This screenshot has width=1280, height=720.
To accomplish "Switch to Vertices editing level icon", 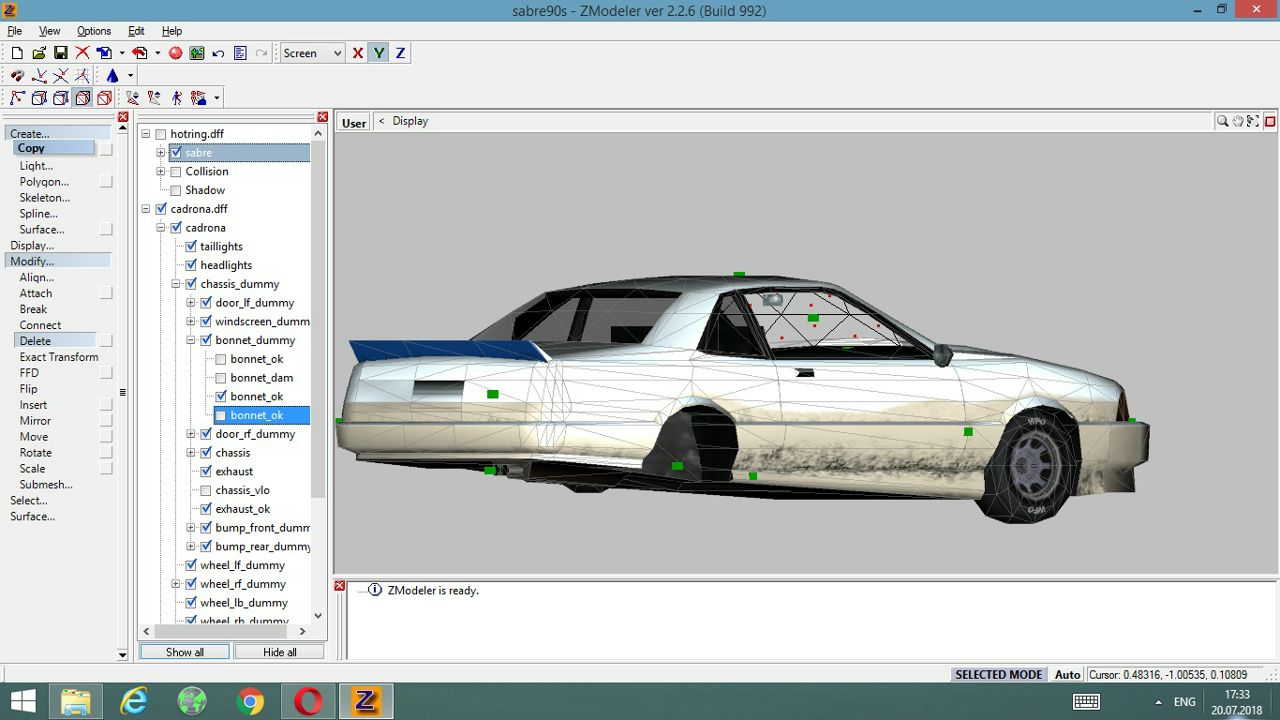I will (x=17, y=98).
